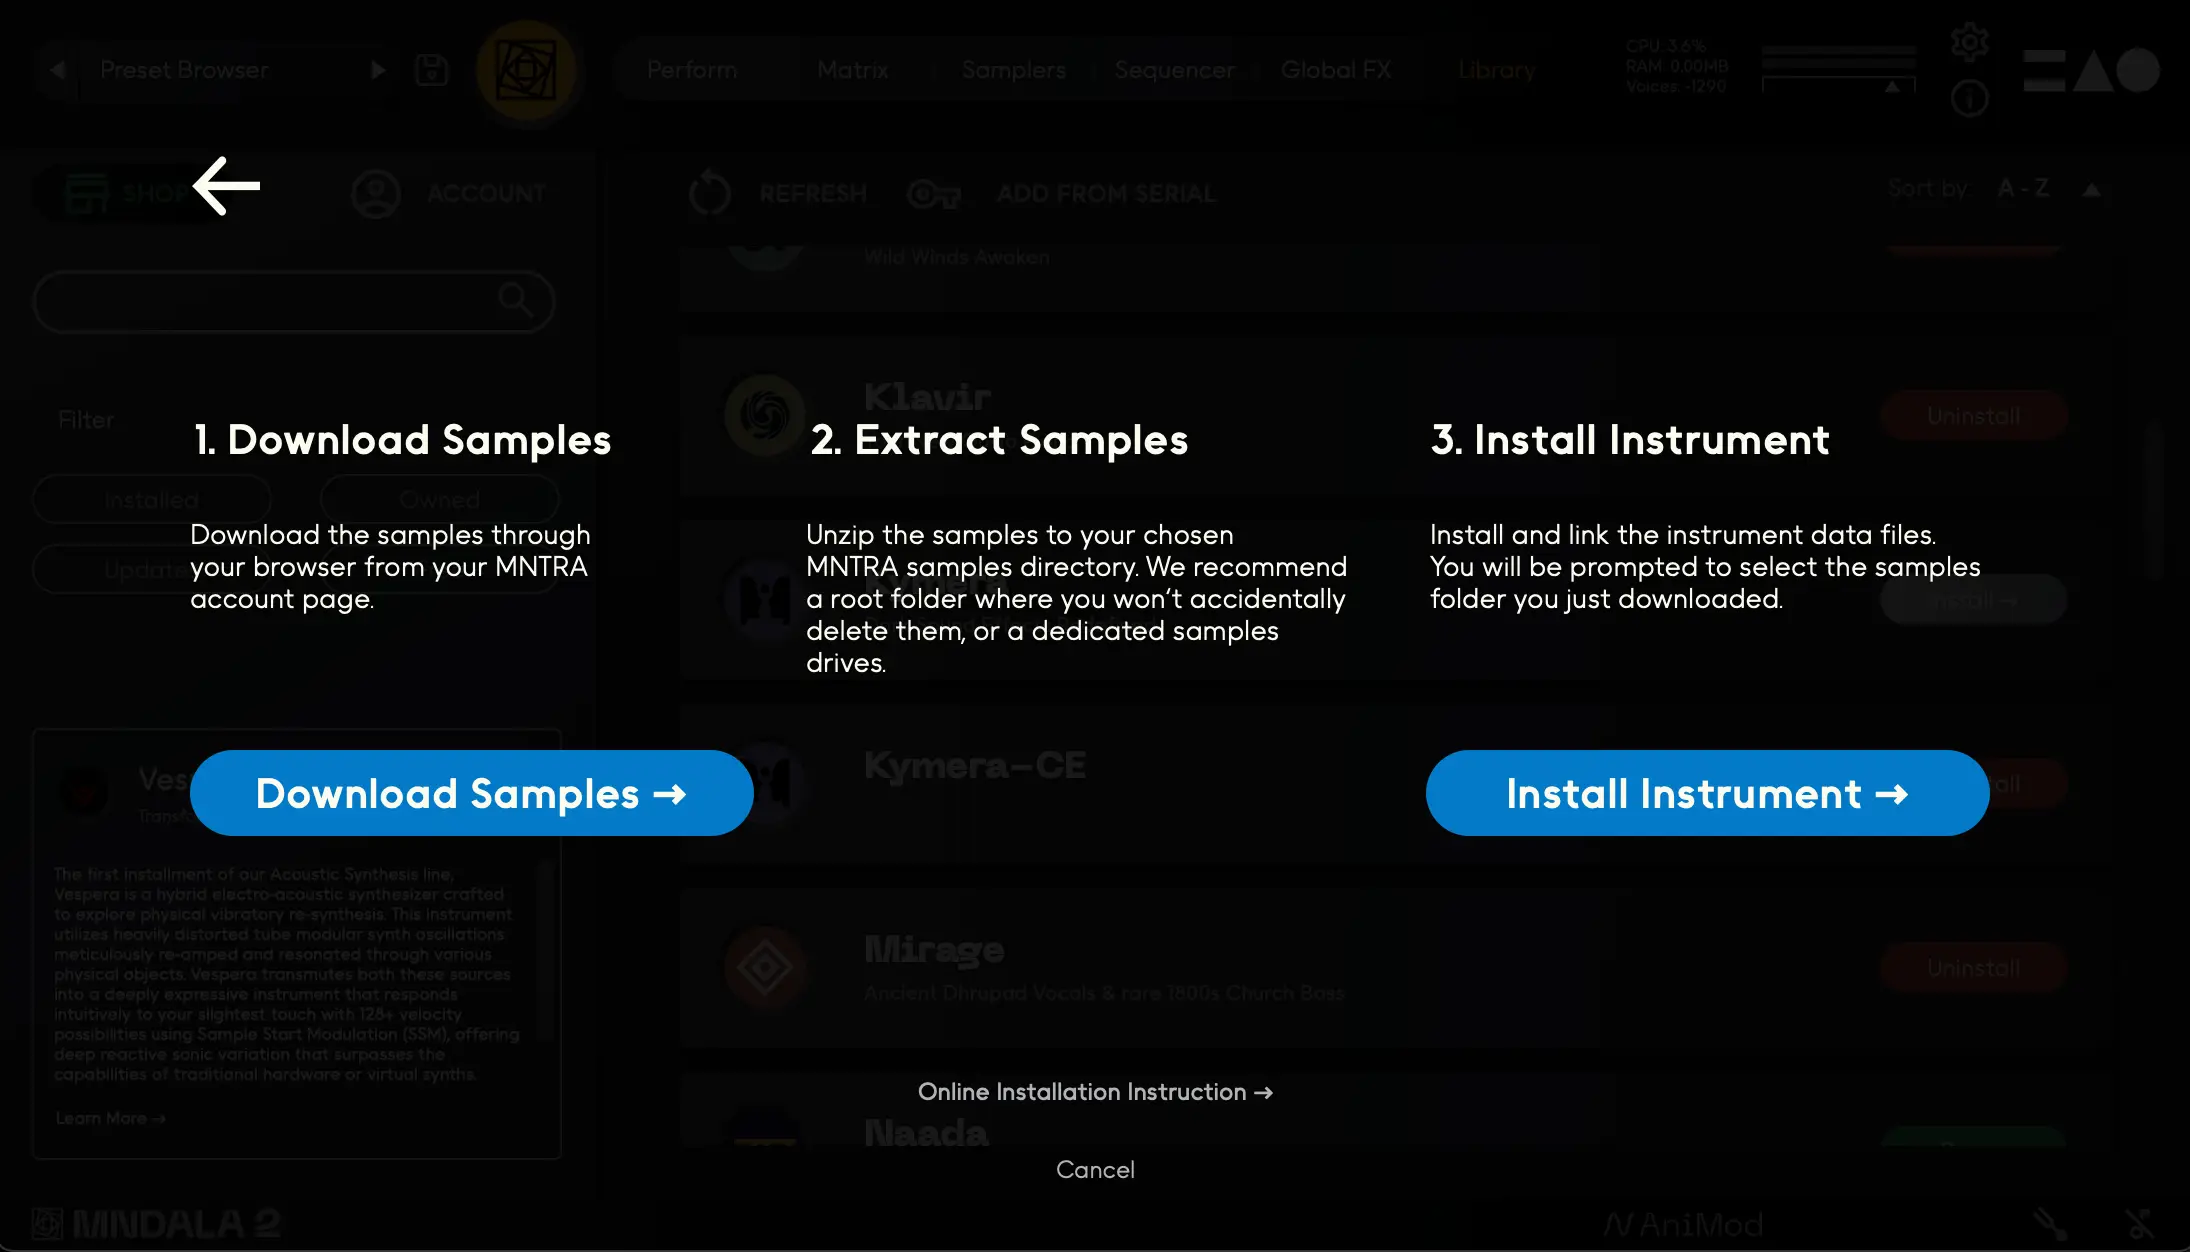2190x1252 pixels.
Task: Select next preset with right arrow
Action: [x=378, y=70]
